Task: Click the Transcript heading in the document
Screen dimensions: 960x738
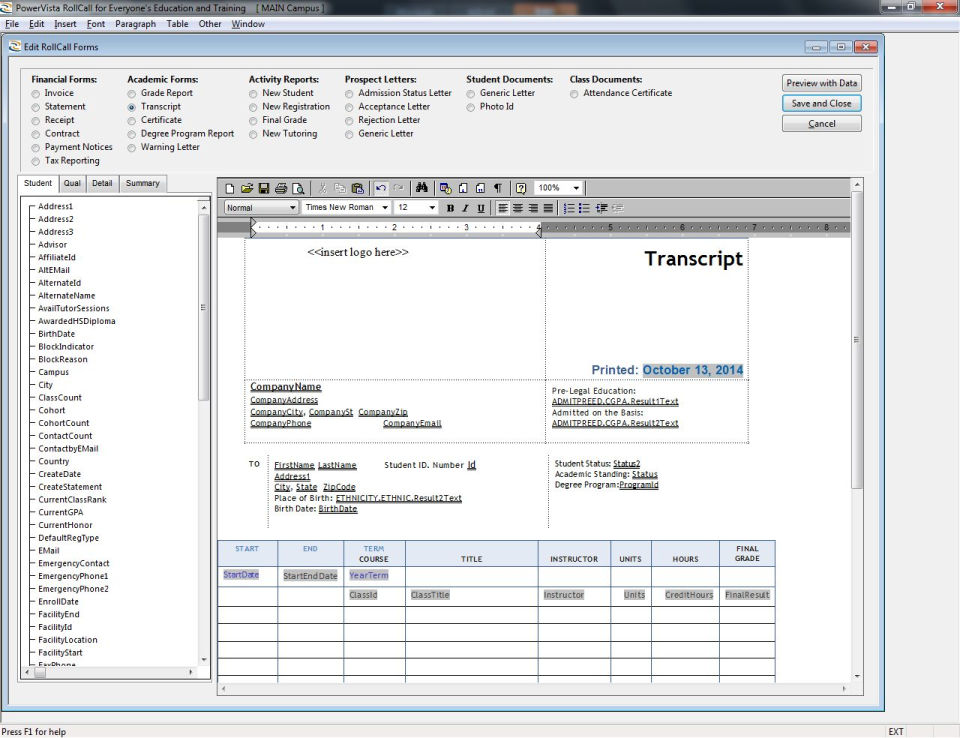Action: pyautogui.click(x=694, y=258)
